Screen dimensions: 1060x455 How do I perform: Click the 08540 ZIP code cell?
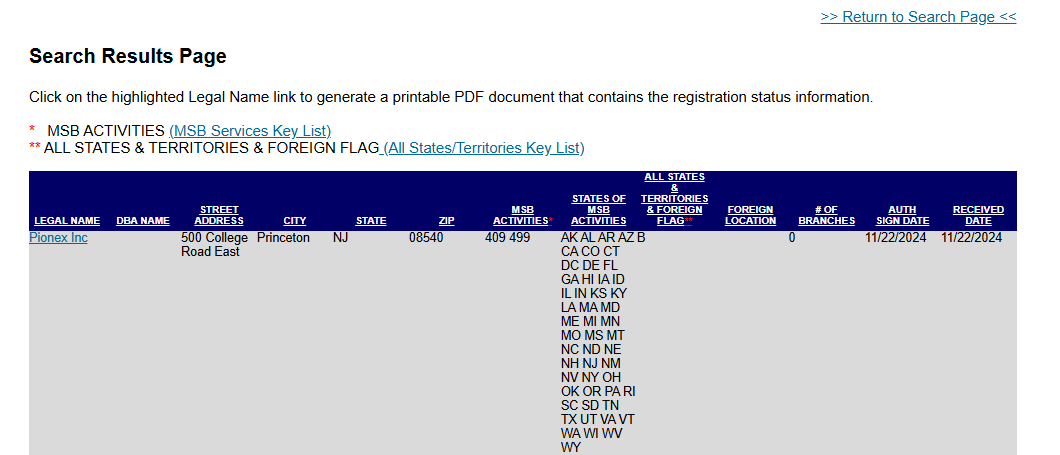[426, 238]
